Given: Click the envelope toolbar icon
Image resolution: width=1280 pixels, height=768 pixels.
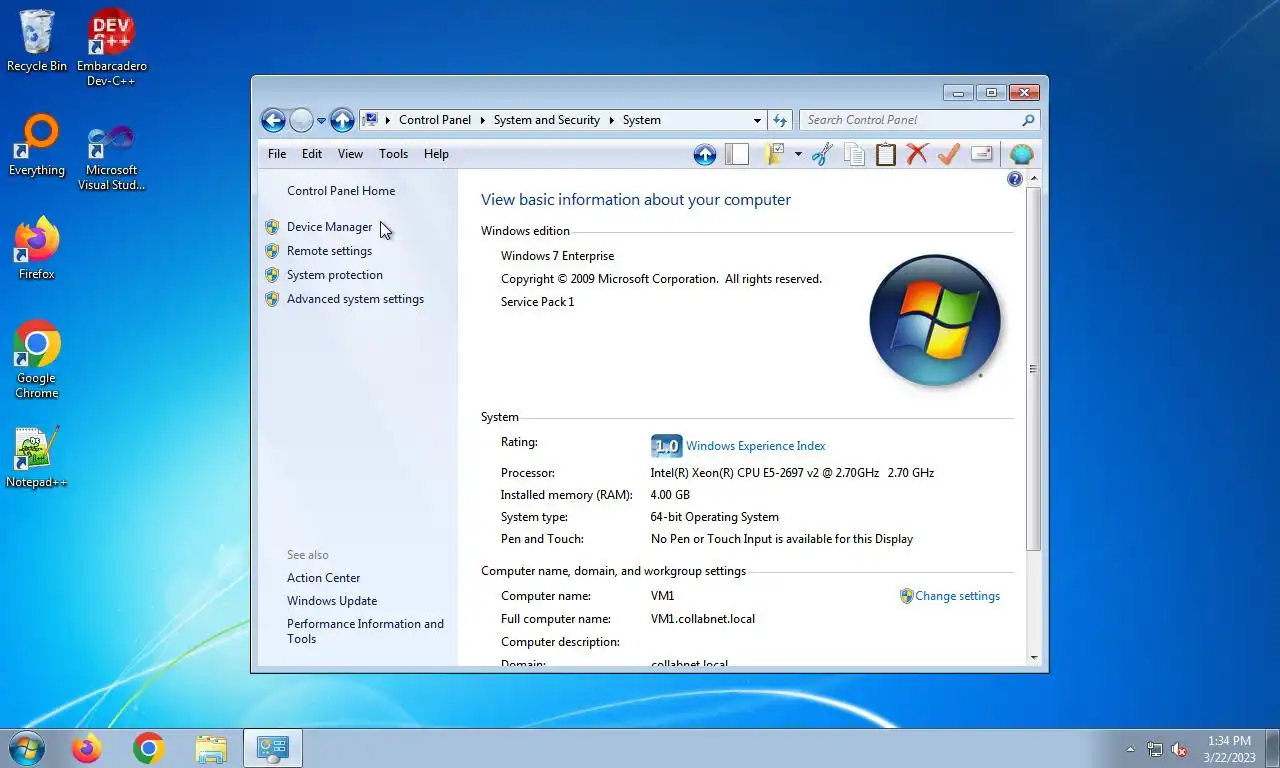Looking at the screenshot, I should point(982,154).
